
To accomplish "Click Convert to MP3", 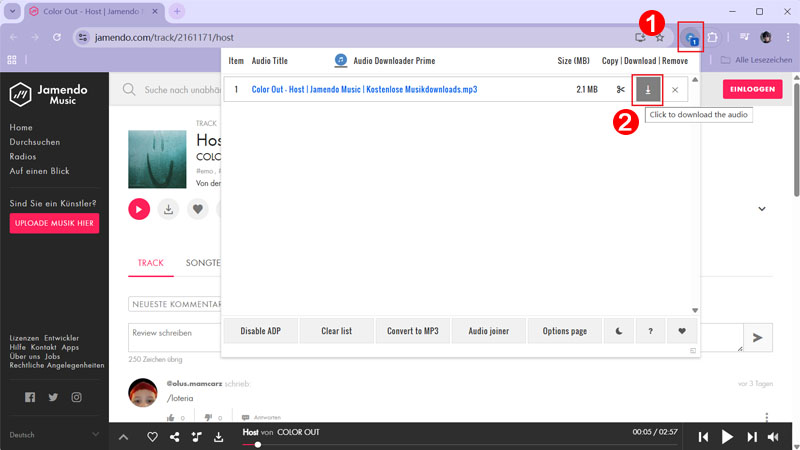I will point(413,331).
